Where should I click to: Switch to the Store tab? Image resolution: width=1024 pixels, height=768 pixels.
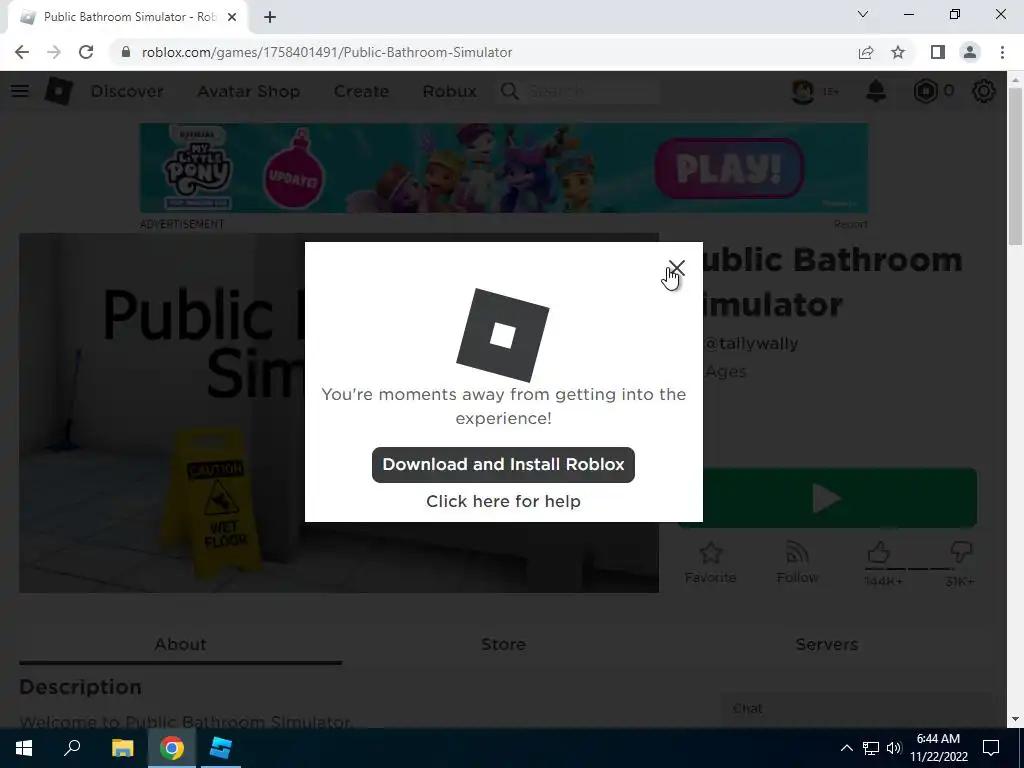(x=503, y=645)
